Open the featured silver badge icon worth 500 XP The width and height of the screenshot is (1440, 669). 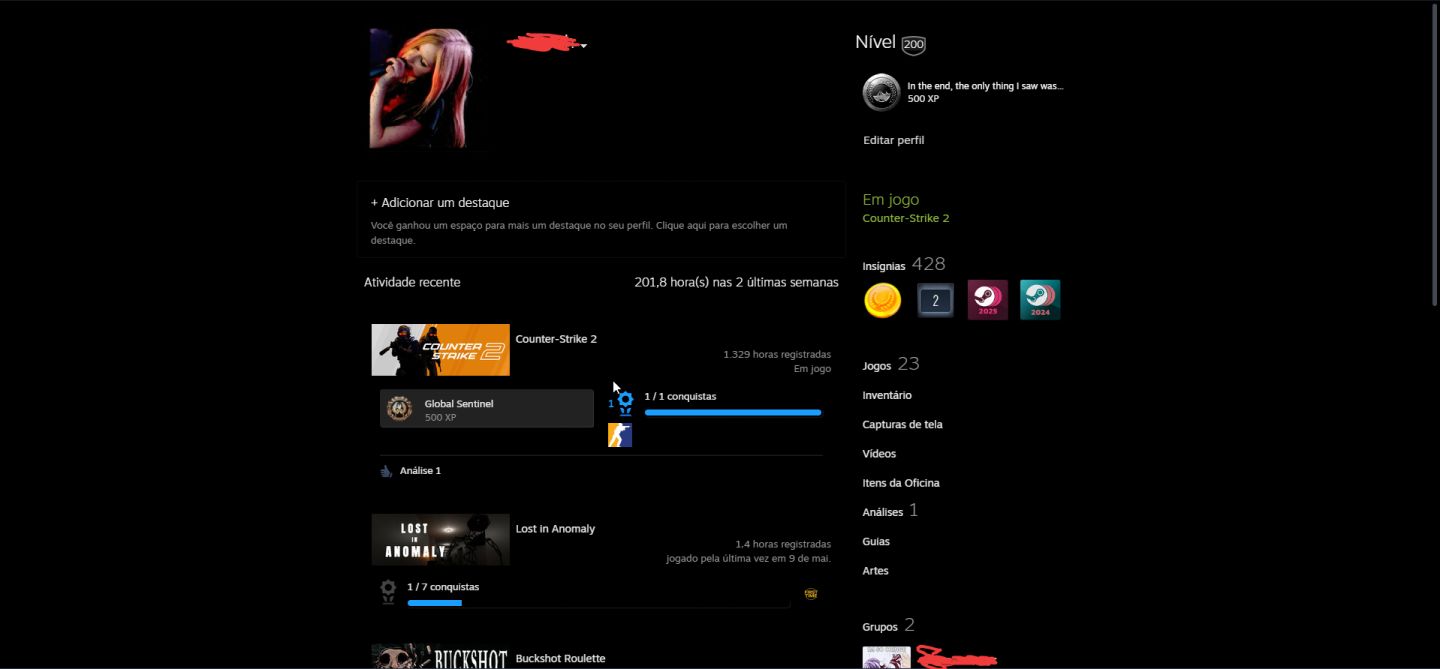(x=881, y=92)
